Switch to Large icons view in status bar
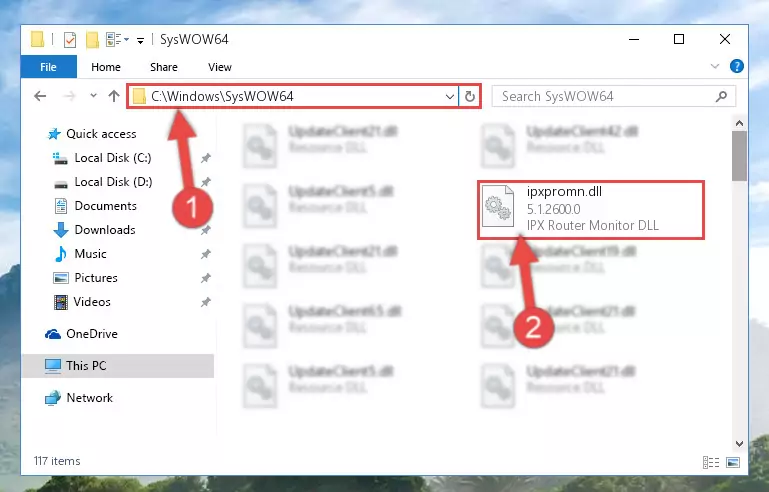This screenshot has height=492, width=769. (733, 462)
